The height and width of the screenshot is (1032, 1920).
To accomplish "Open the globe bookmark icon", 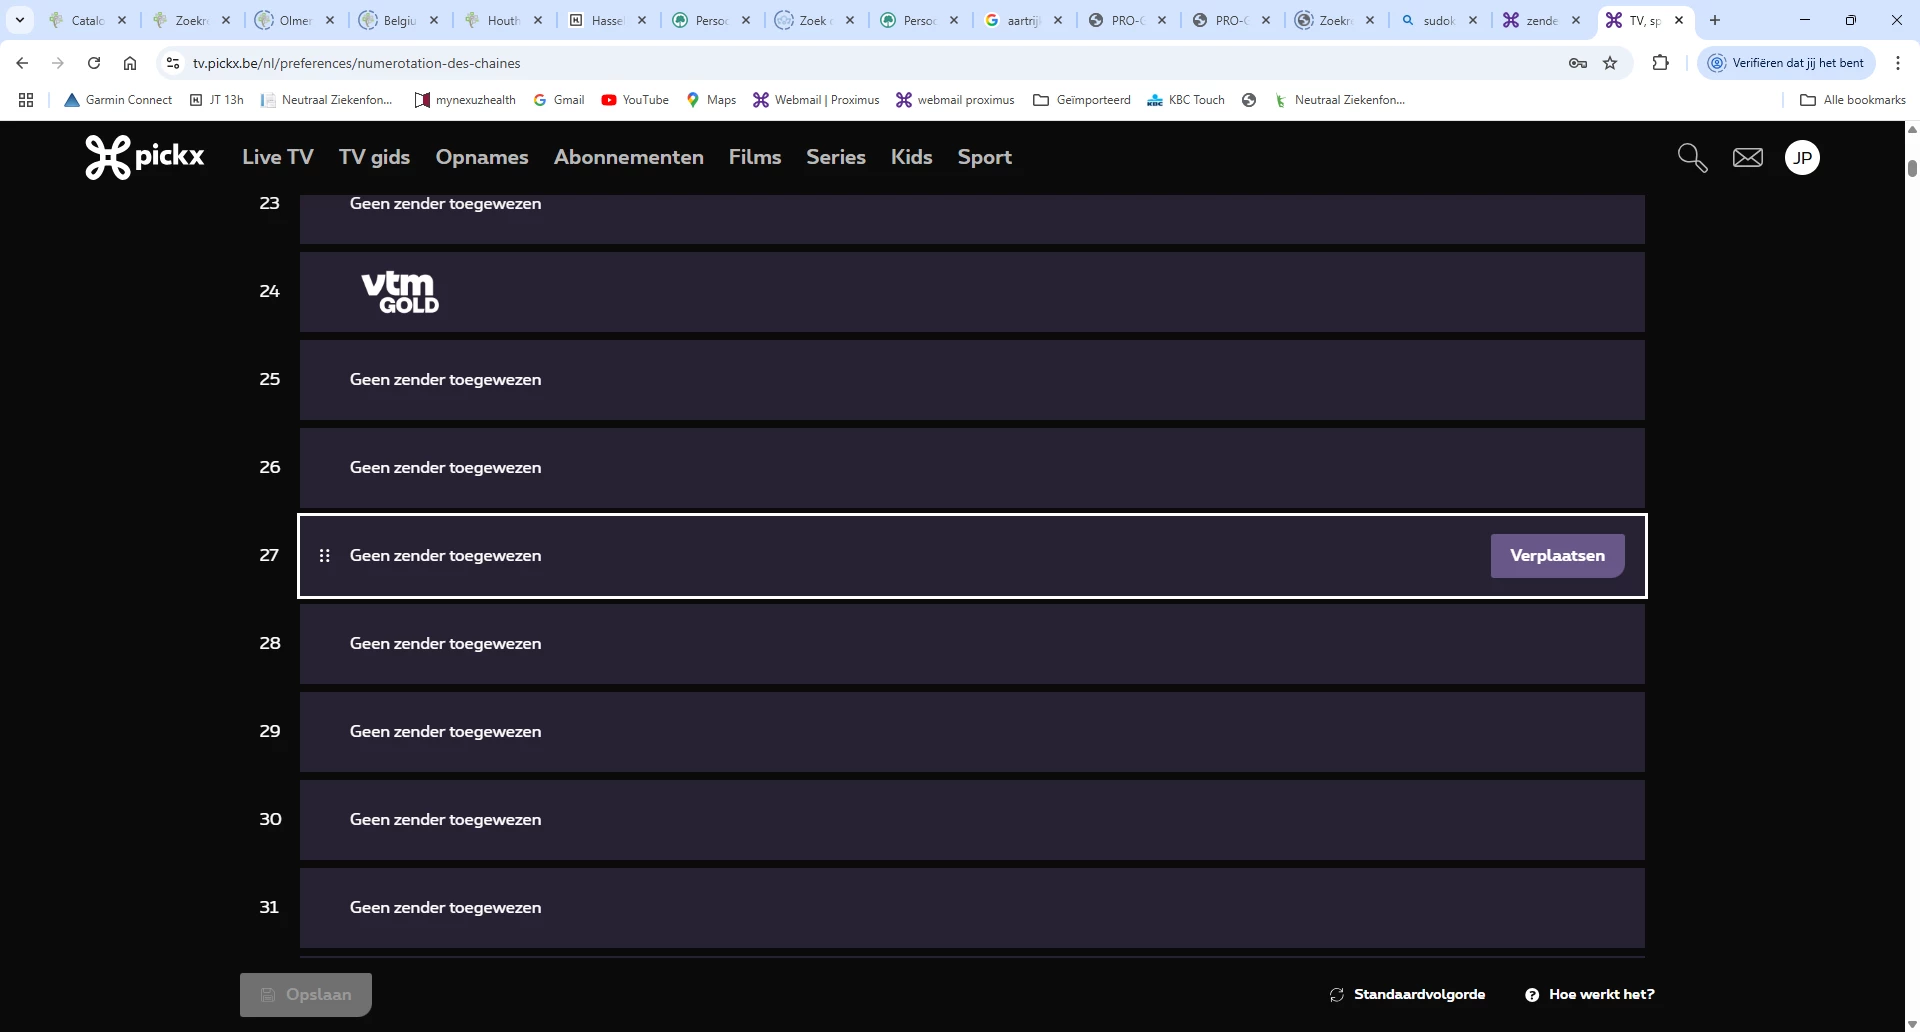I will tap(1249, 100).
